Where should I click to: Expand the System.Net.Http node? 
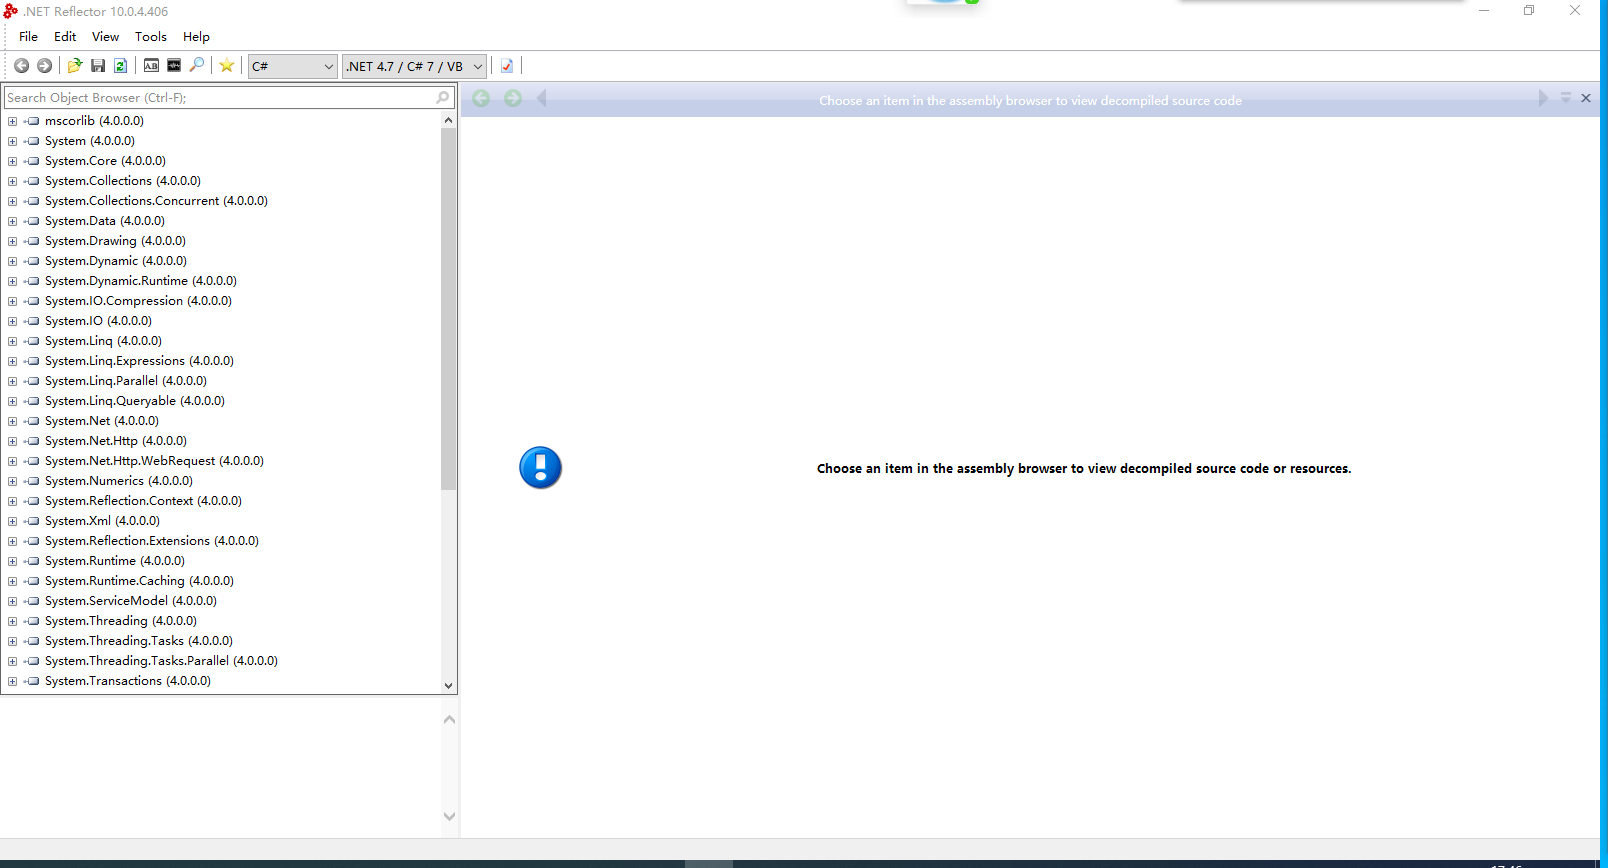coord(12,441)
